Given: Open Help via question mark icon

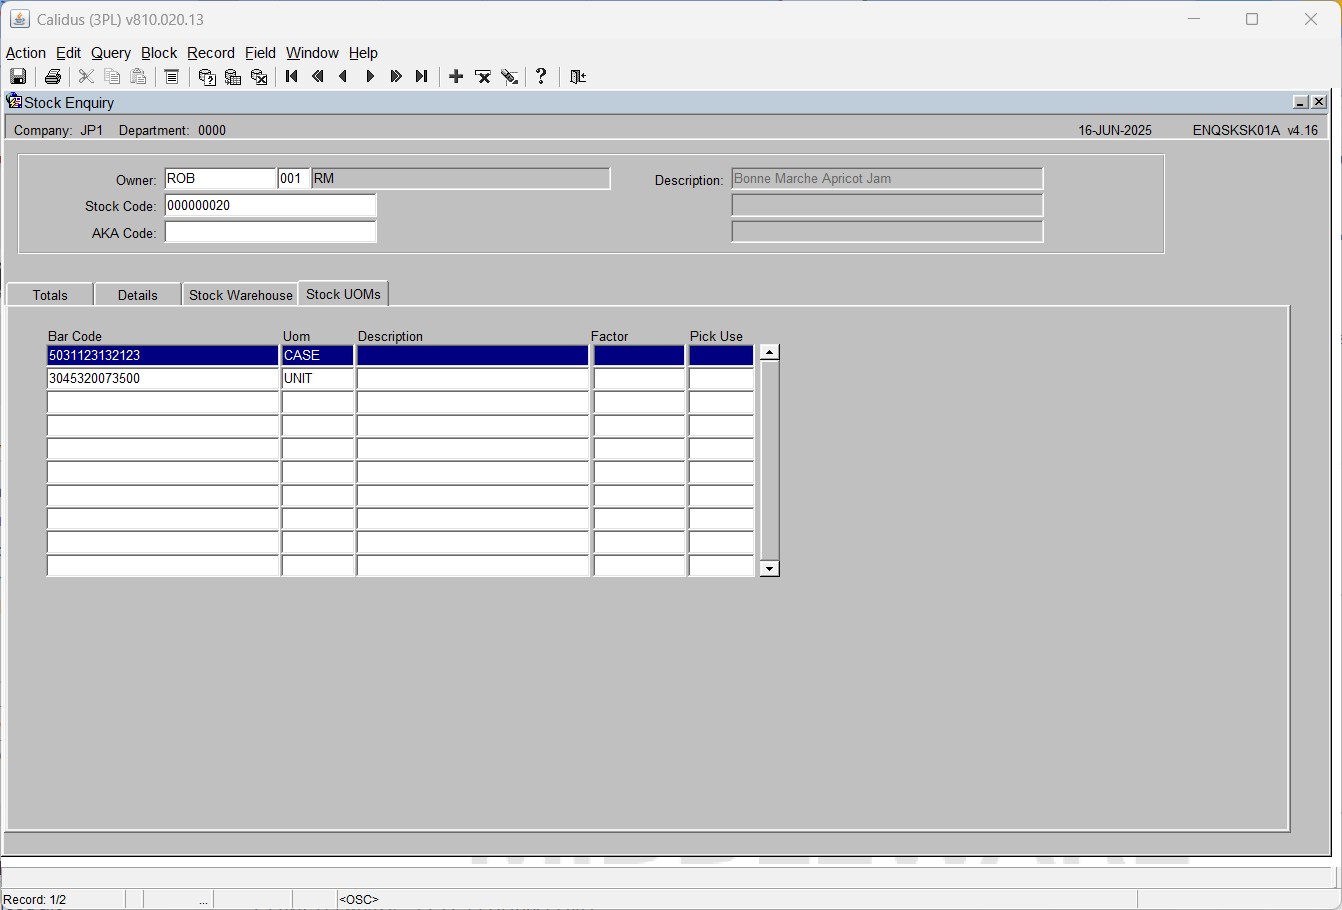Looking at the screenshot, I should [x=541, y=77].
